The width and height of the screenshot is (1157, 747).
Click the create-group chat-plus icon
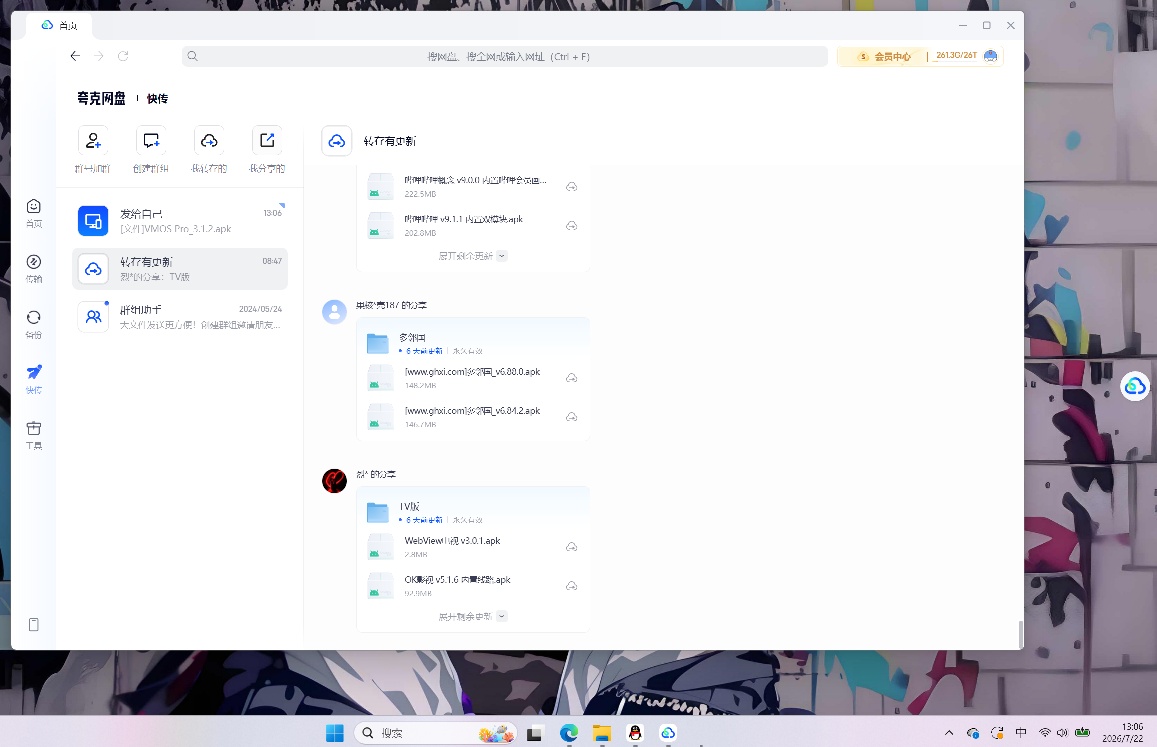click(x=151, y=140)
